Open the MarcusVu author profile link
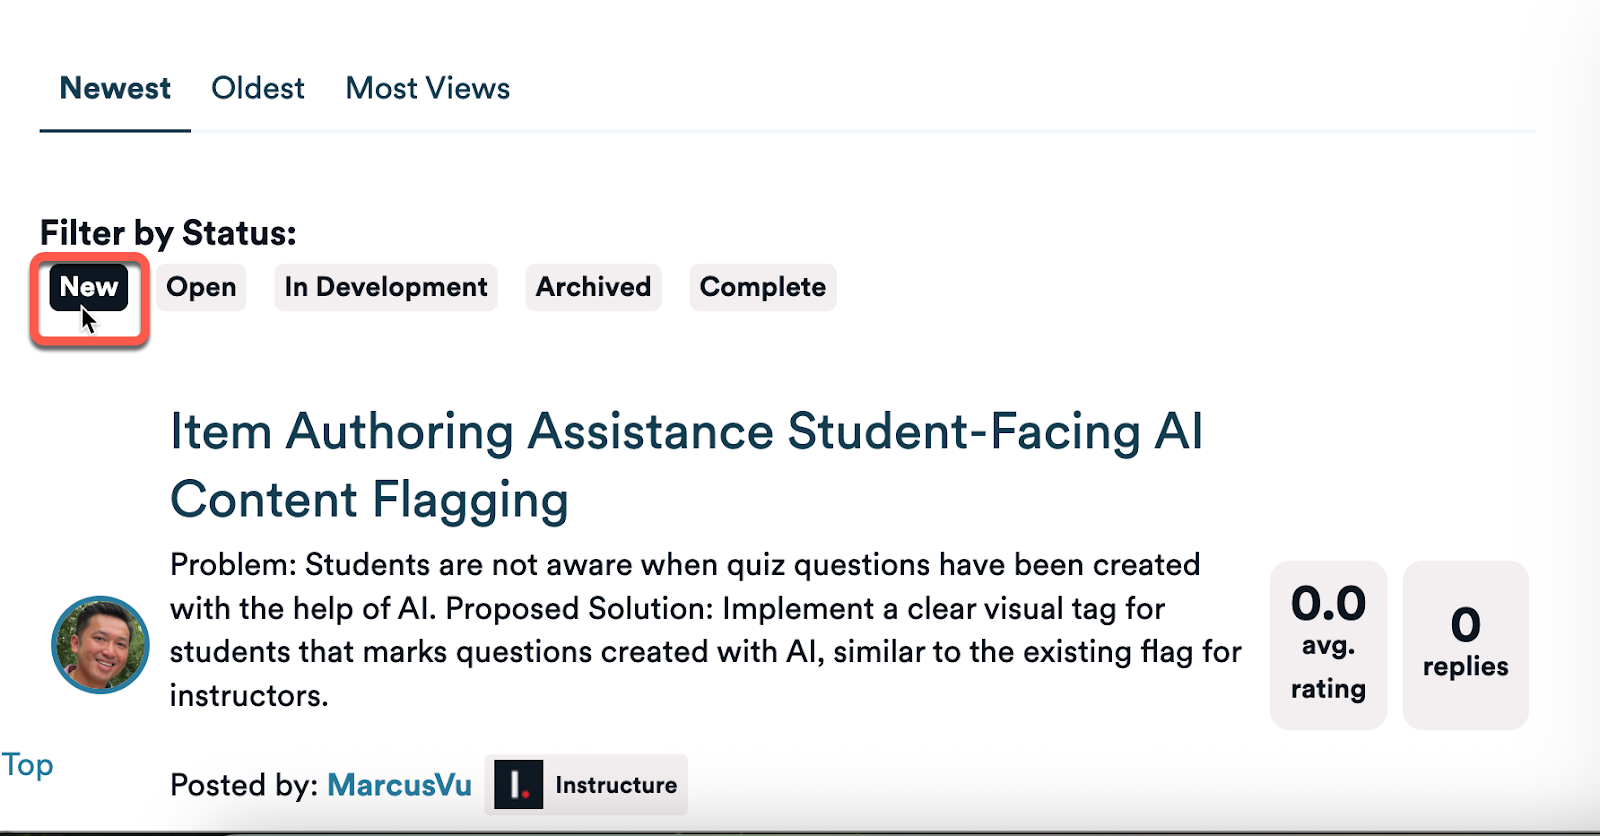This screenshot has width=1600, height=836. tap(399, 785)
